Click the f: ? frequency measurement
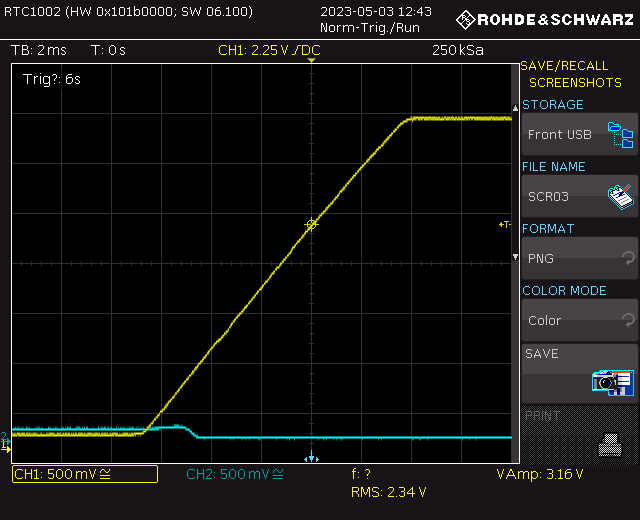 (x=361, y=474)
